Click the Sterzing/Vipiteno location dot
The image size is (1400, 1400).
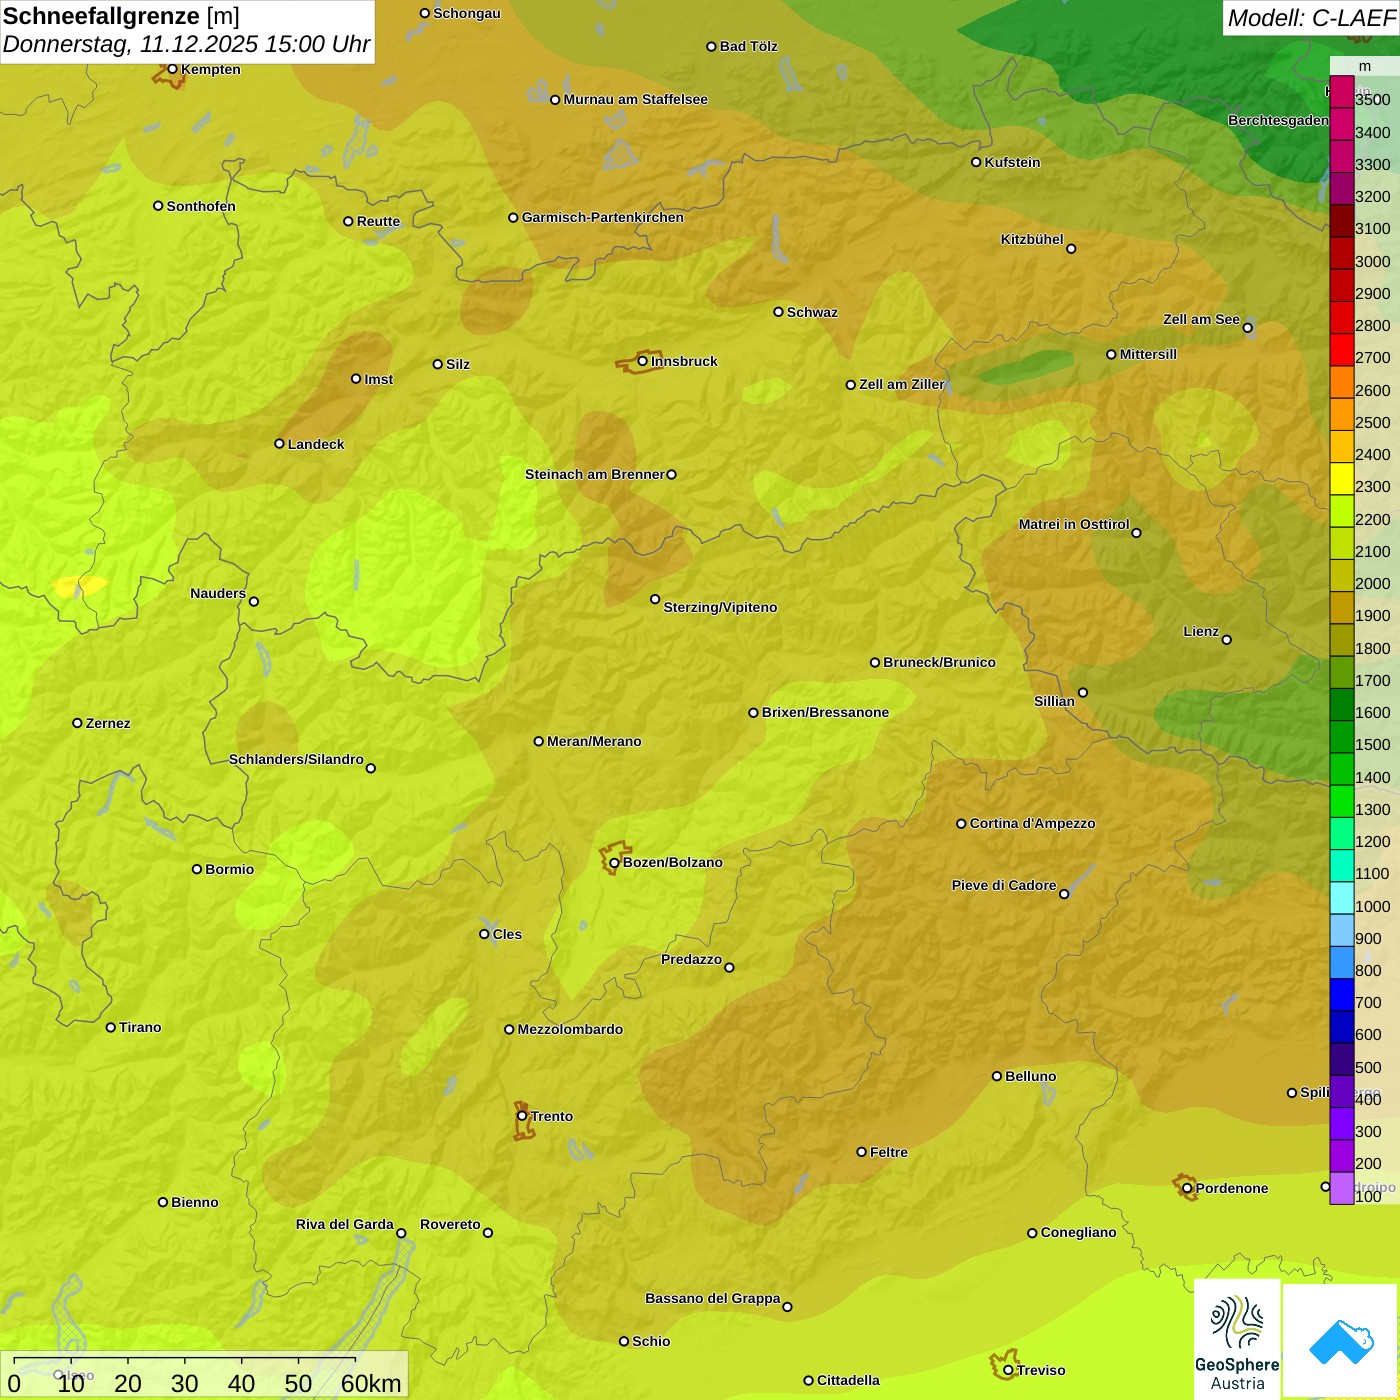655,599
